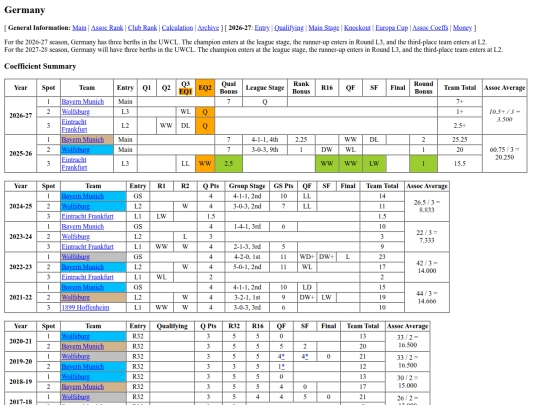Open the 1899 Hoffenheim team link
Screen dimensions: 540x405
(85, 307)
